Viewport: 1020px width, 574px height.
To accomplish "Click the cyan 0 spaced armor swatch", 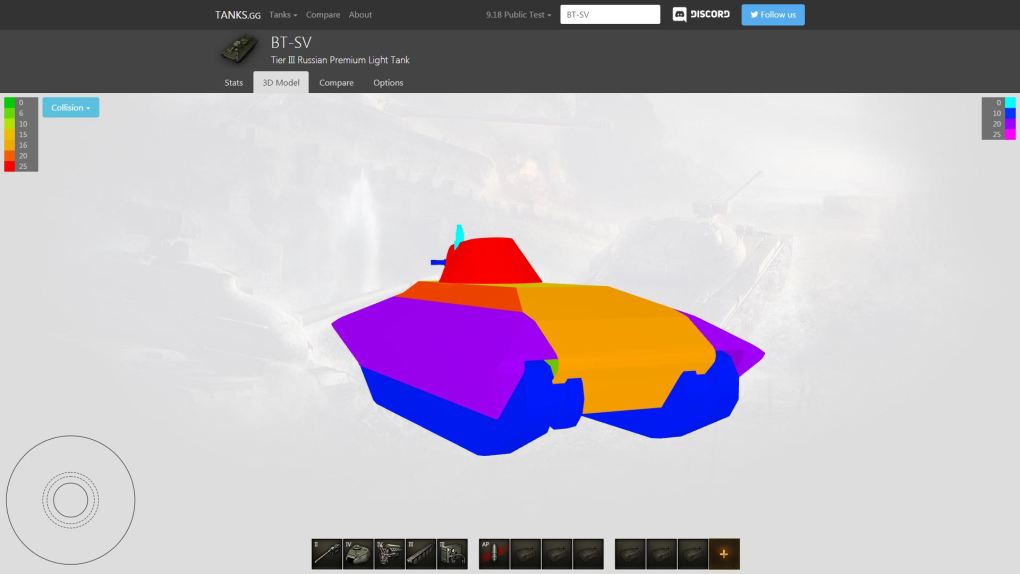I will 1010,103.
